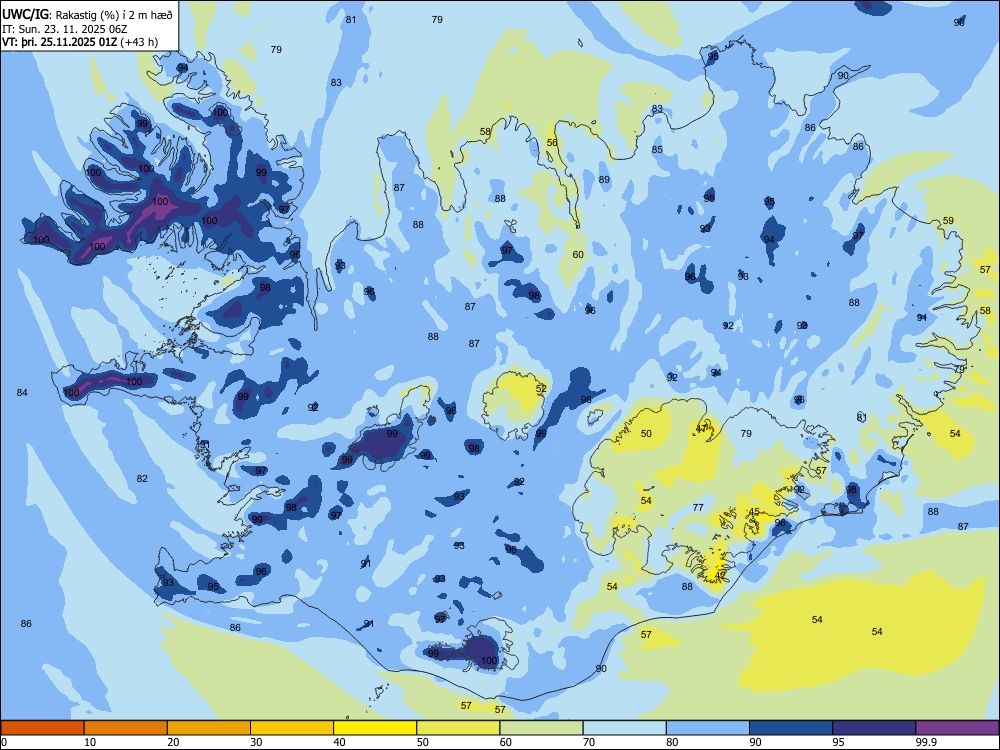Click the '60' humidity value on the map

578,254
